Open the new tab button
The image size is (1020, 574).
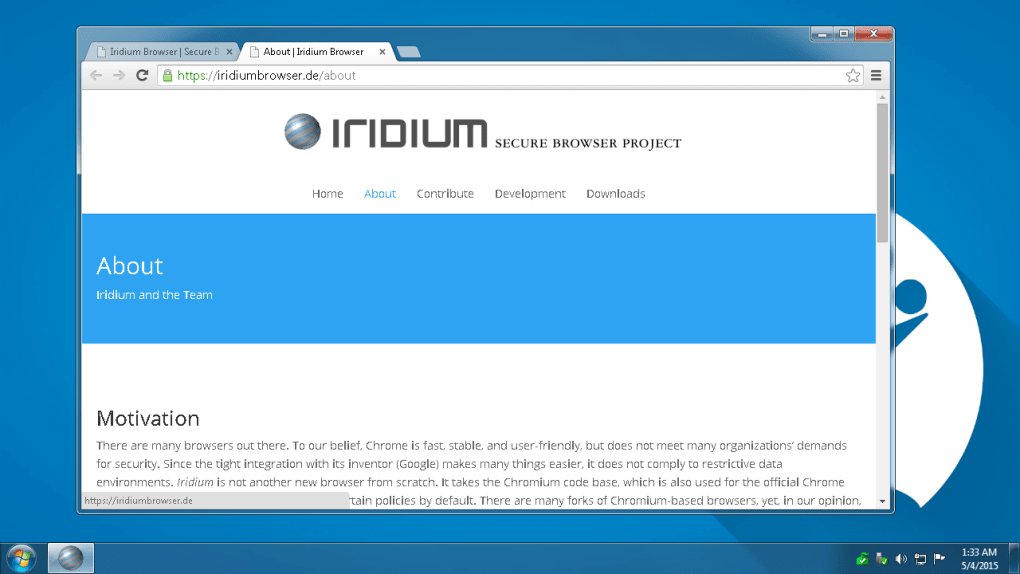pos(409,51)
